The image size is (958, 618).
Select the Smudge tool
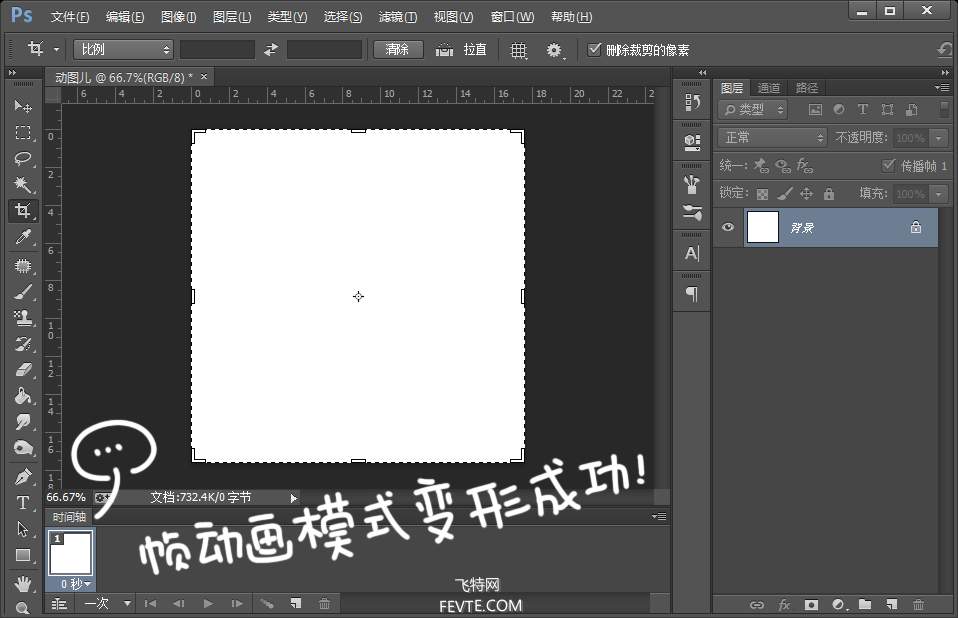point(23,422)
